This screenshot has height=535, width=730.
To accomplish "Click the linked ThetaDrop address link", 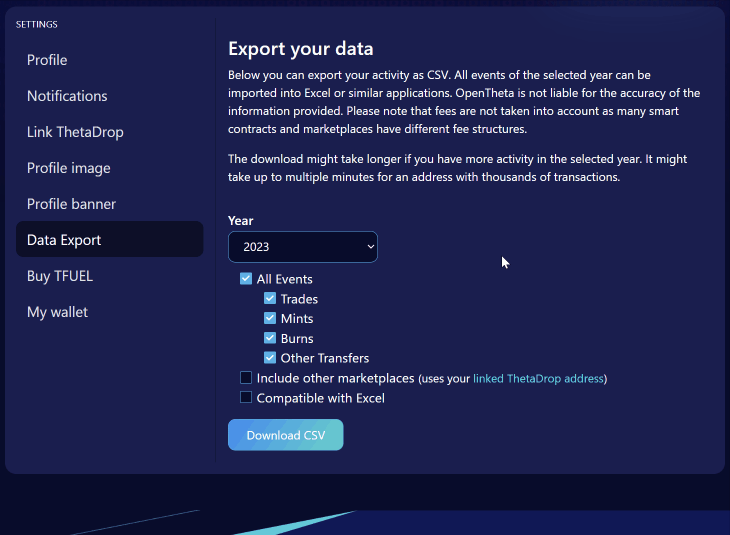I will (x=538, y=379).
